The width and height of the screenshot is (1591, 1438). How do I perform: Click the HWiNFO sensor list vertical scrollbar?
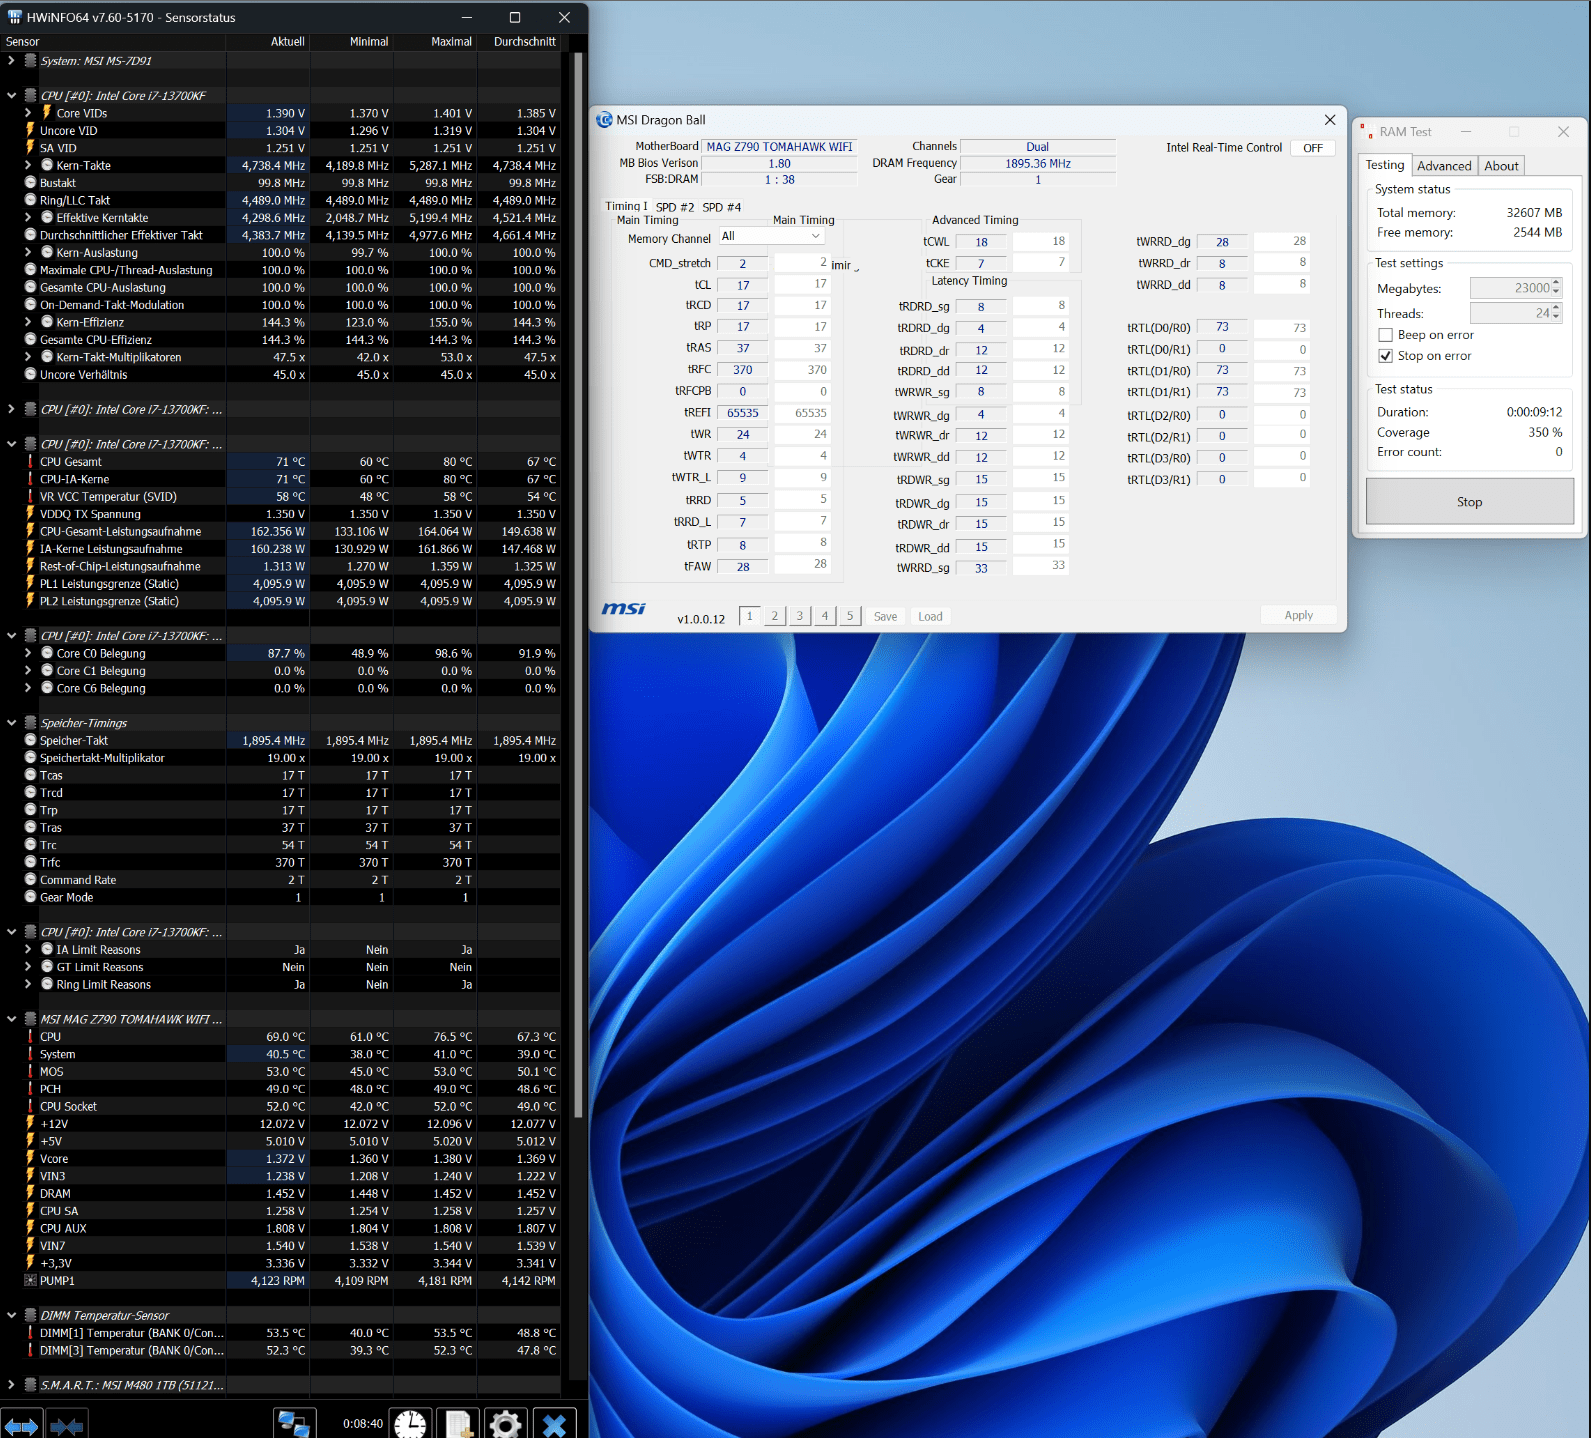click(x=577, y=585)
